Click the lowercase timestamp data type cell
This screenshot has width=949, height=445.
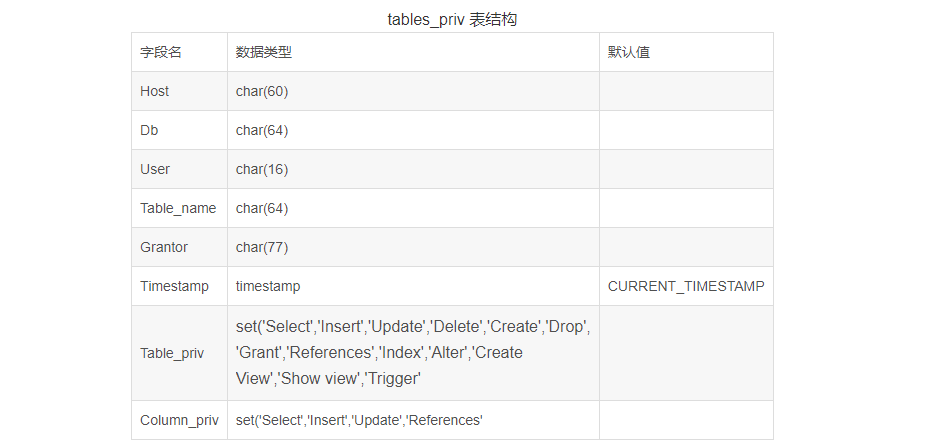[x=268, y=286]
